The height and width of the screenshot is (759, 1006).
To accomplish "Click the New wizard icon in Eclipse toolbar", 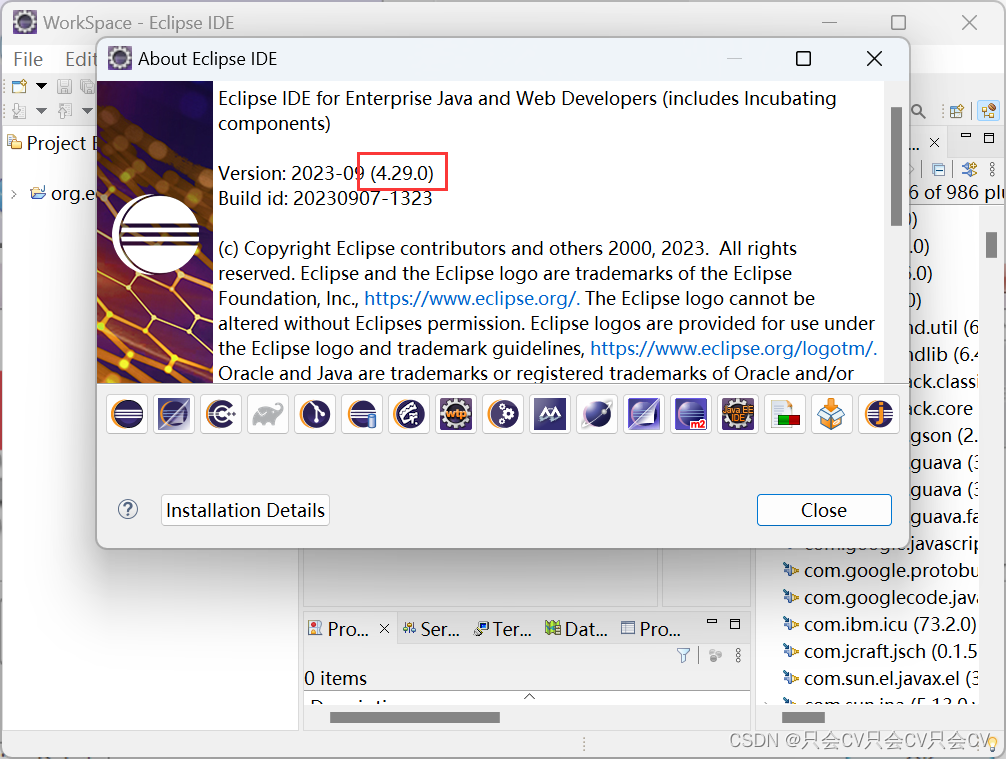I will point(19,86).
